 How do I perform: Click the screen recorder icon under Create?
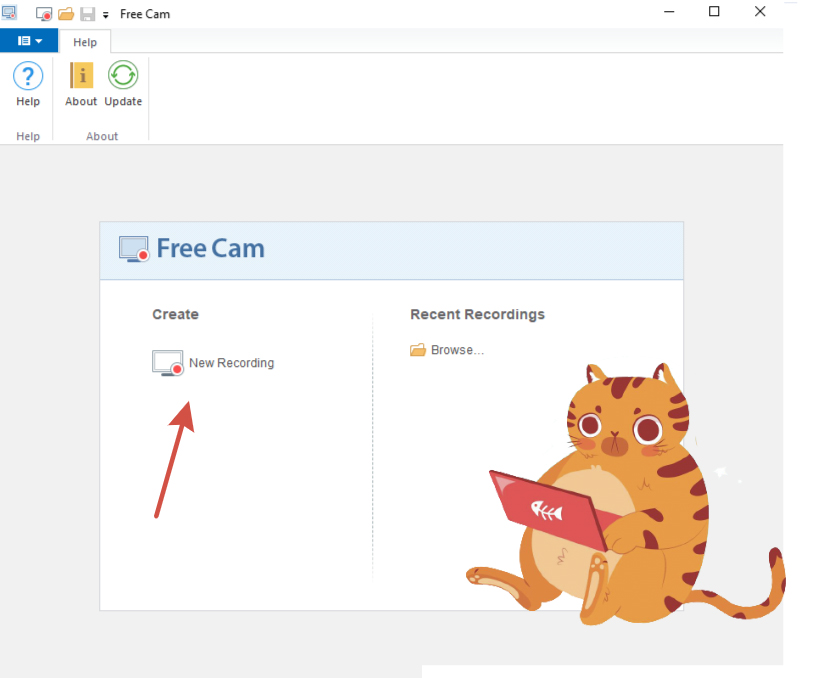167,363
